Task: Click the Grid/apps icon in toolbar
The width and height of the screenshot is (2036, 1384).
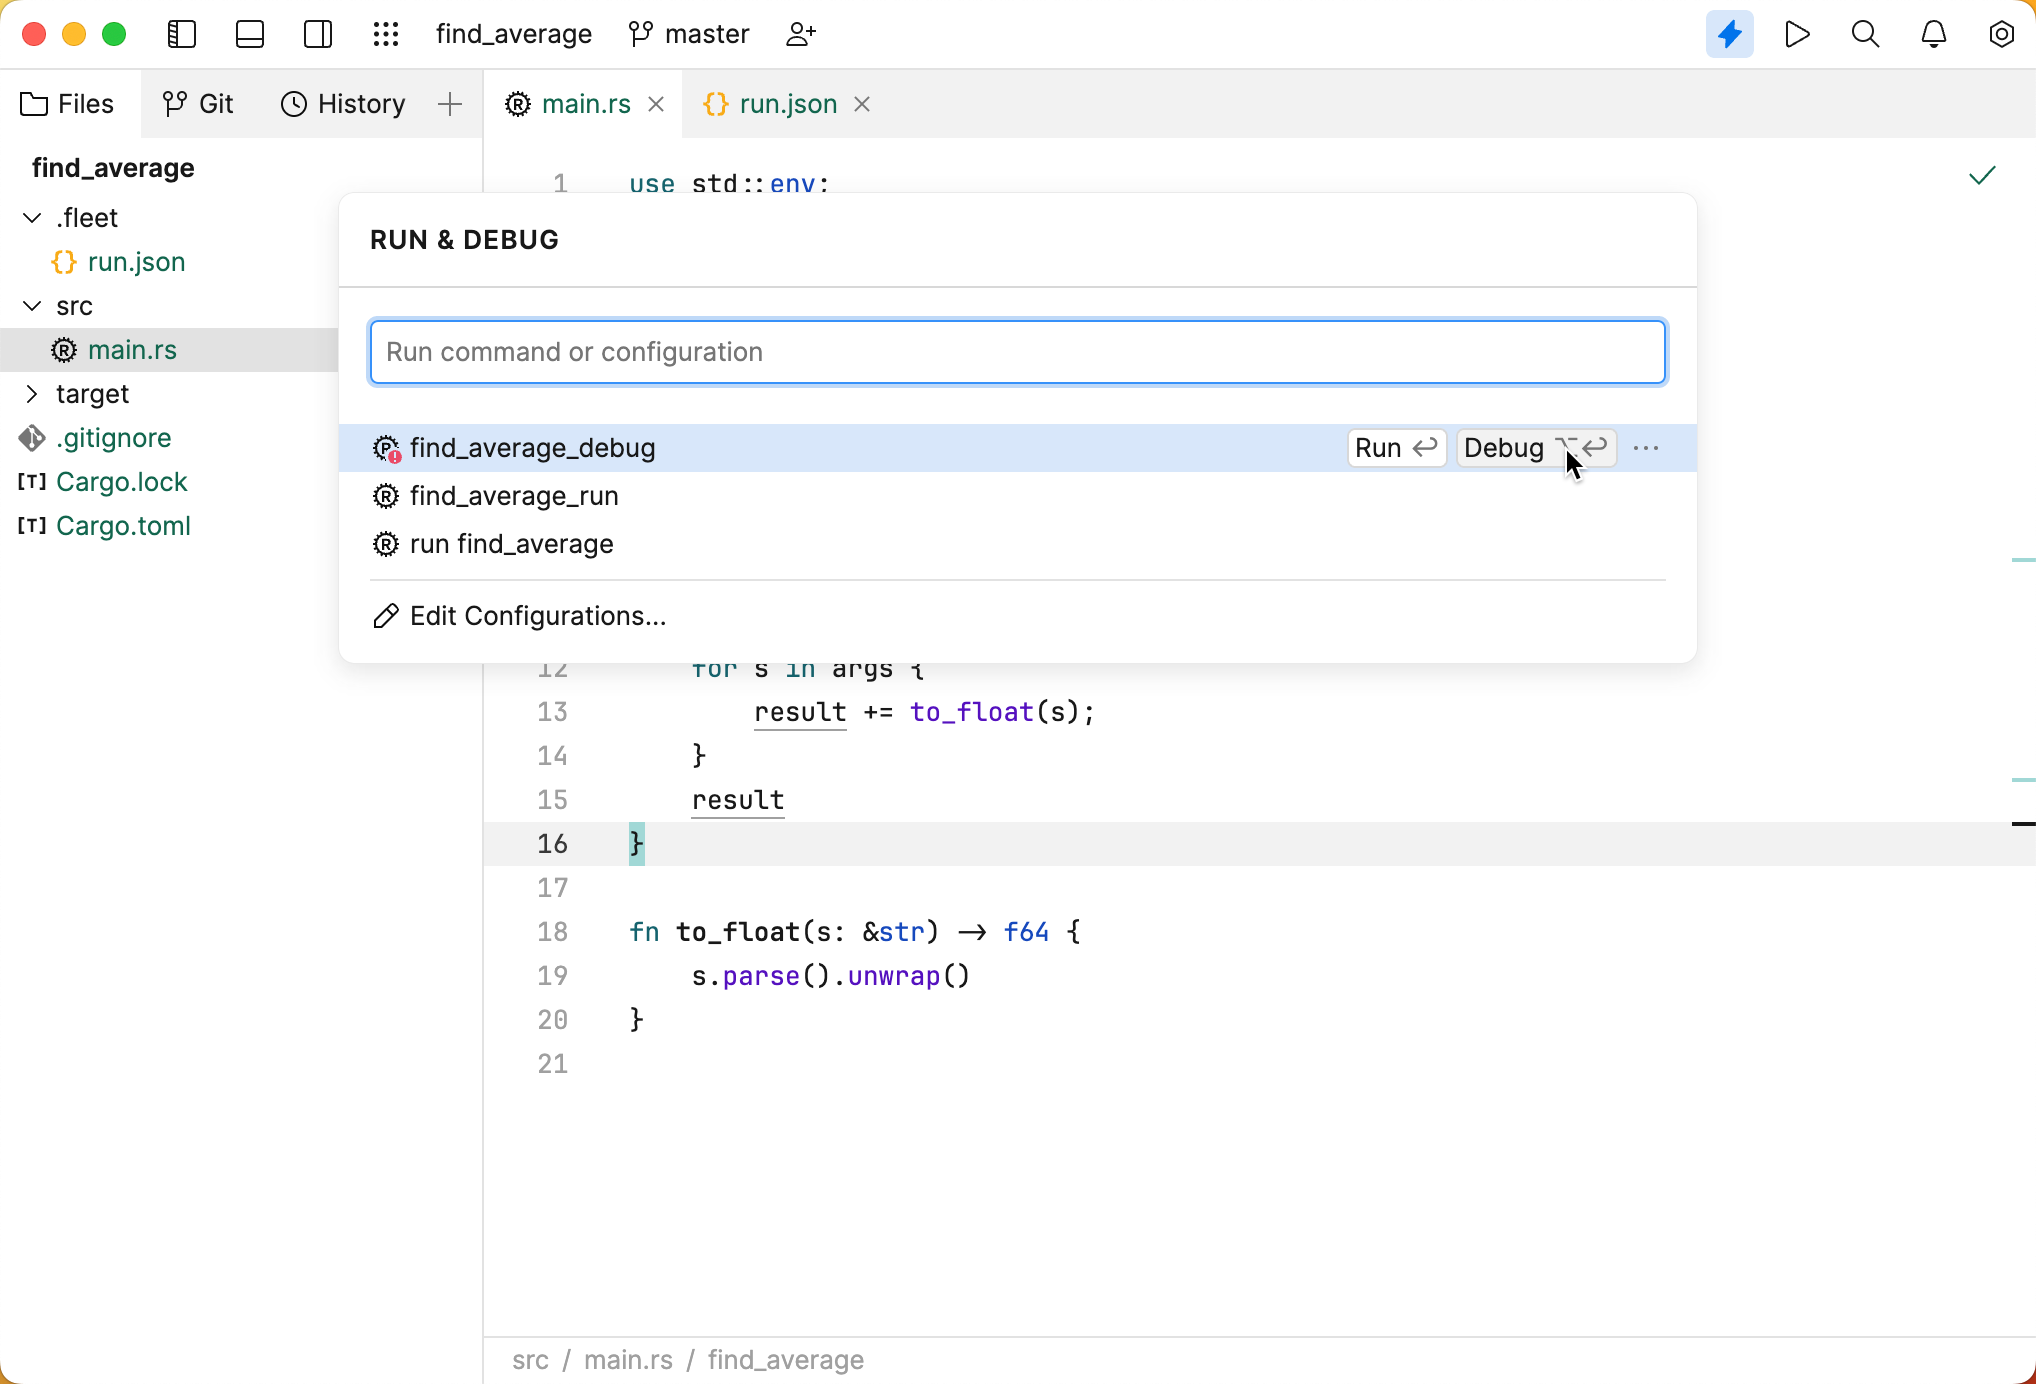Action: pos(386,34)
